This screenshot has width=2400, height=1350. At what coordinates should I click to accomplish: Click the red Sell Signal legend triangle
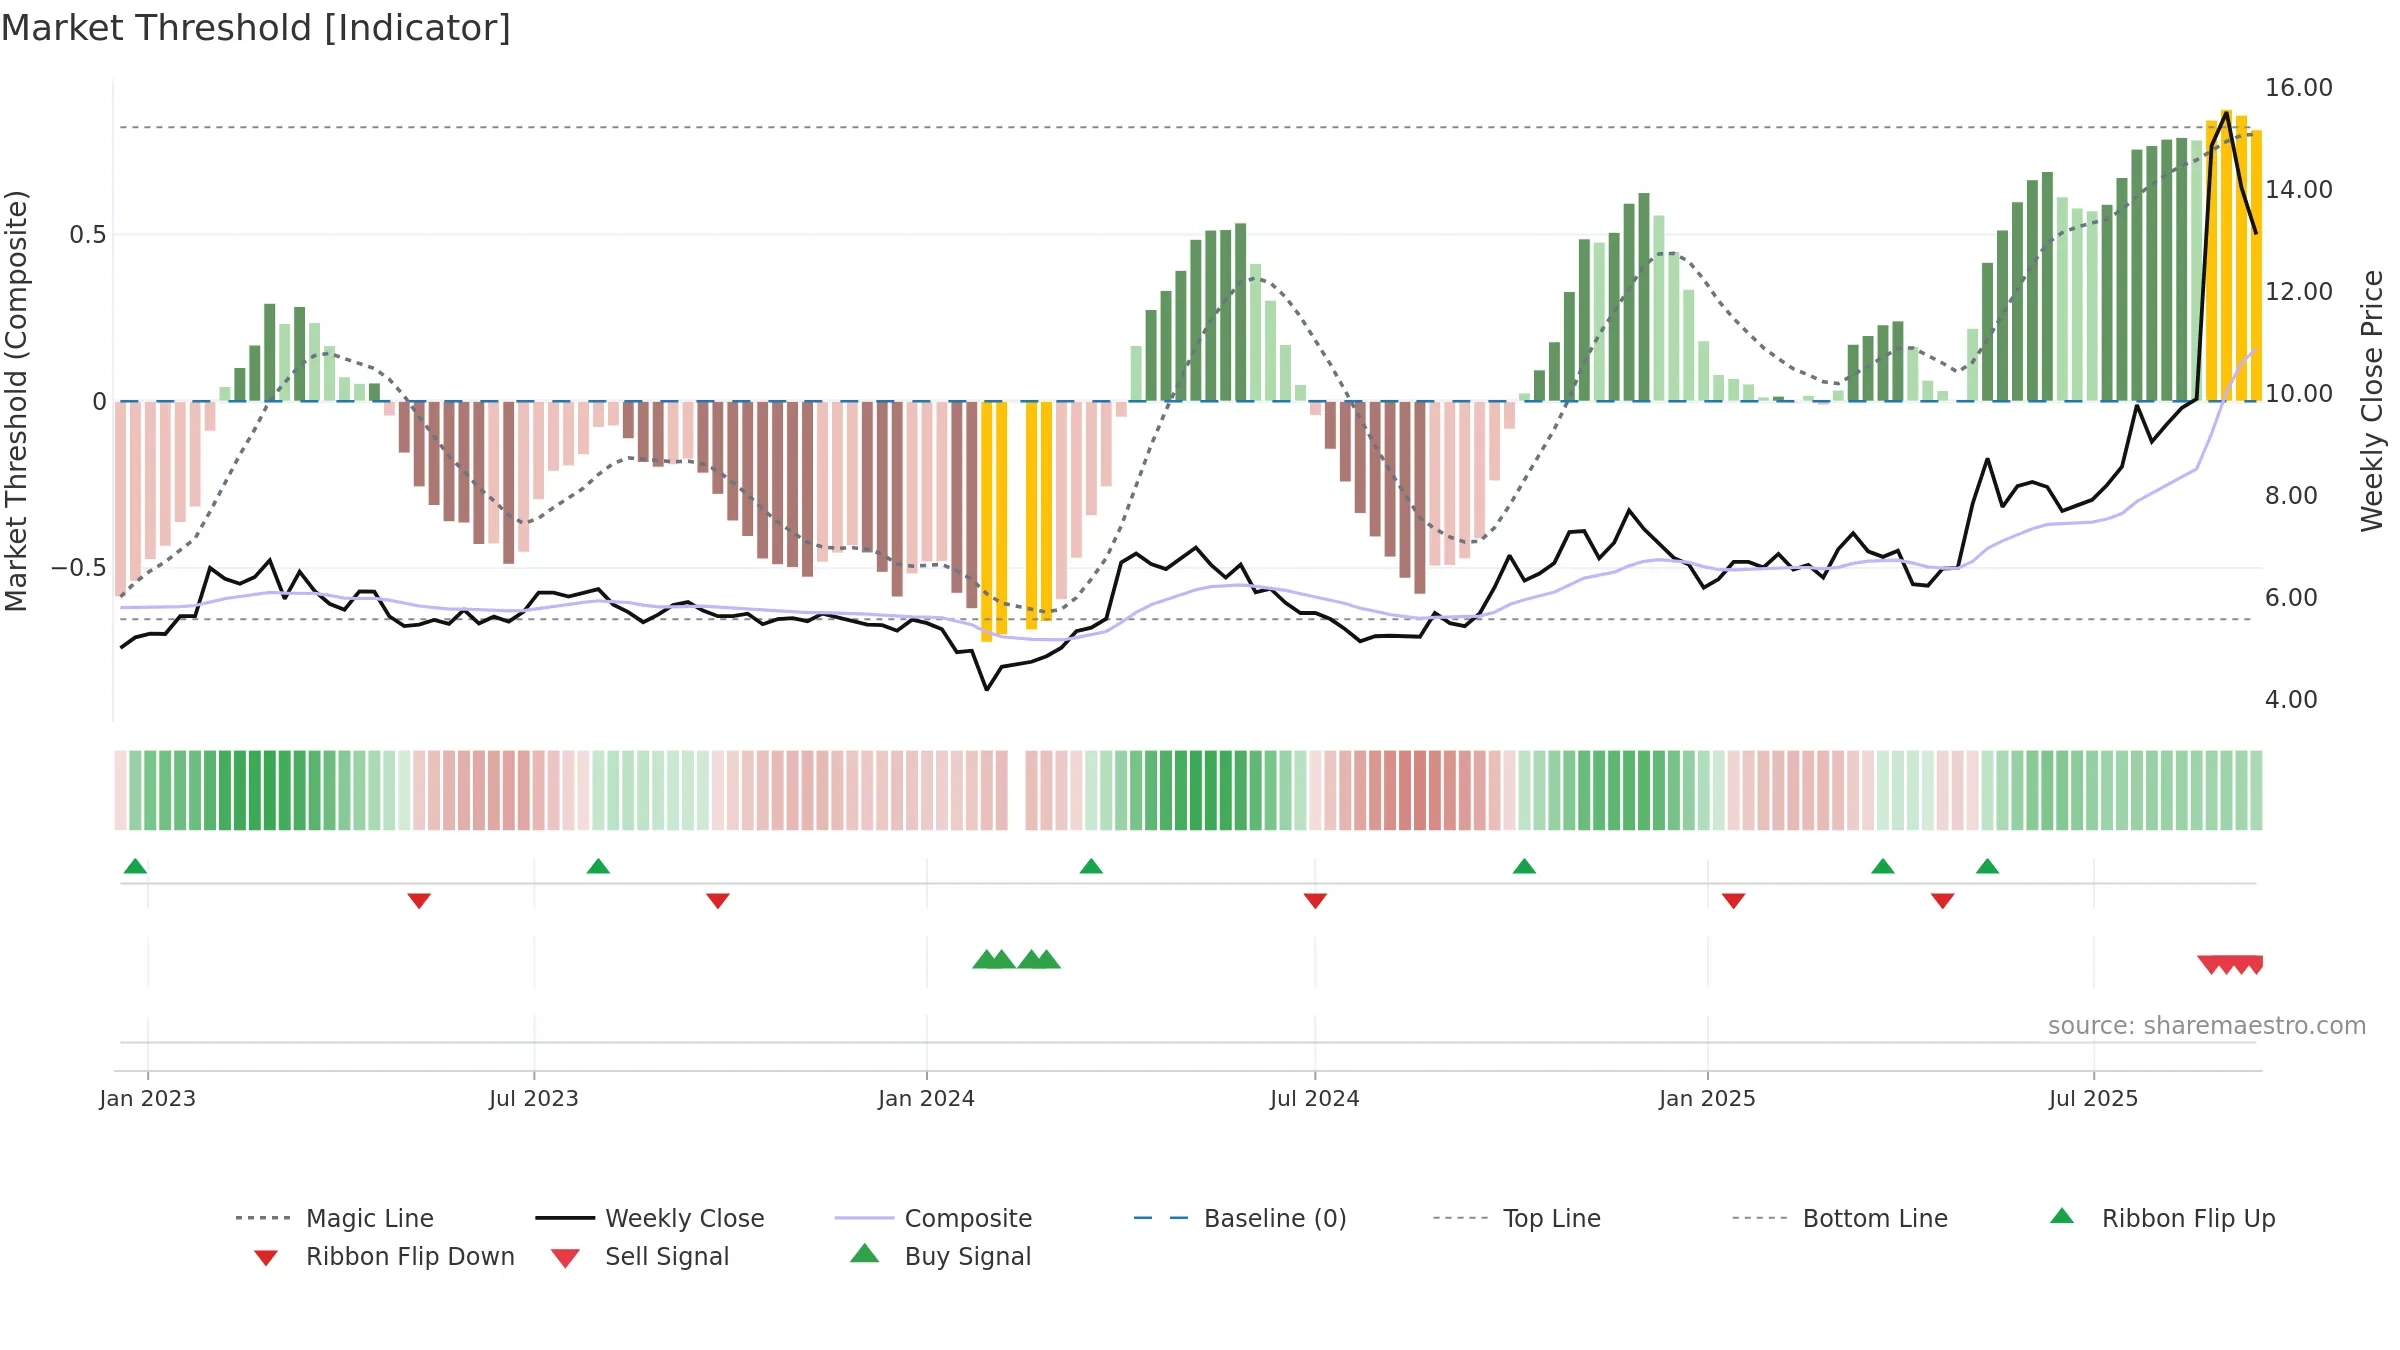(x=565, y=1258)
